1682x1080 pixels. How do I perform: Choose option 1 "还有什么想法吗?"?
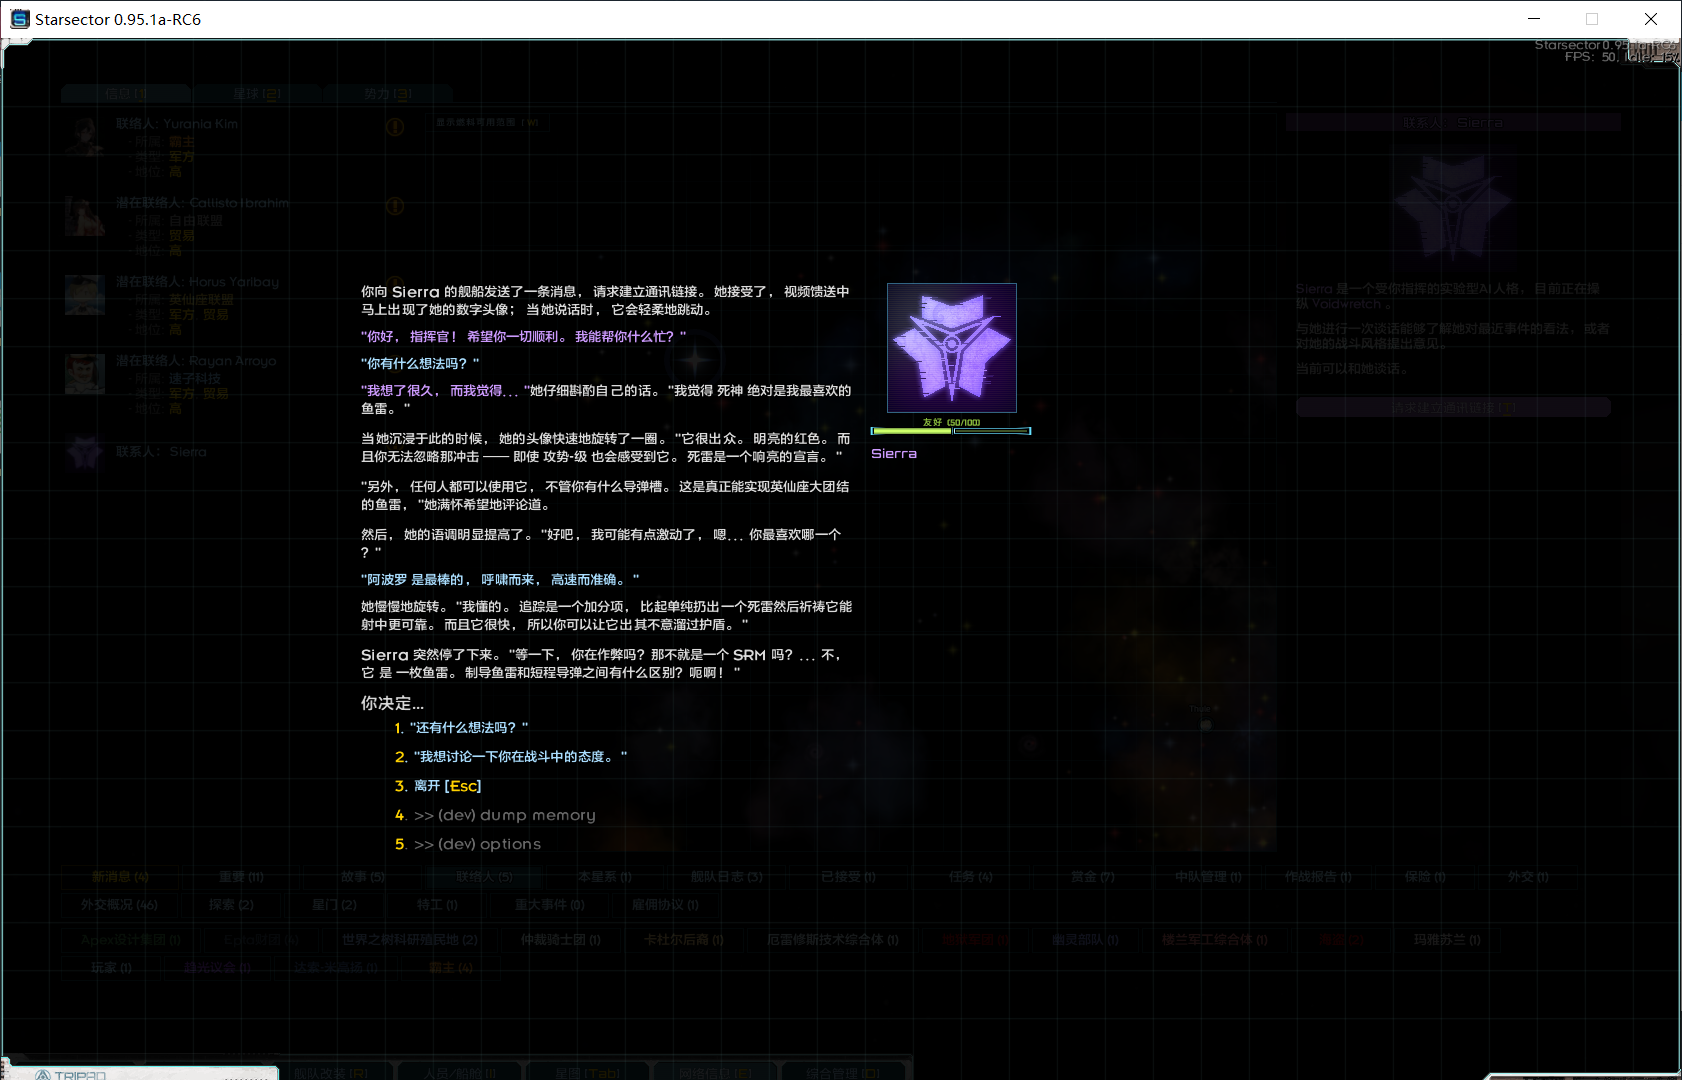[x=468, y=728]
